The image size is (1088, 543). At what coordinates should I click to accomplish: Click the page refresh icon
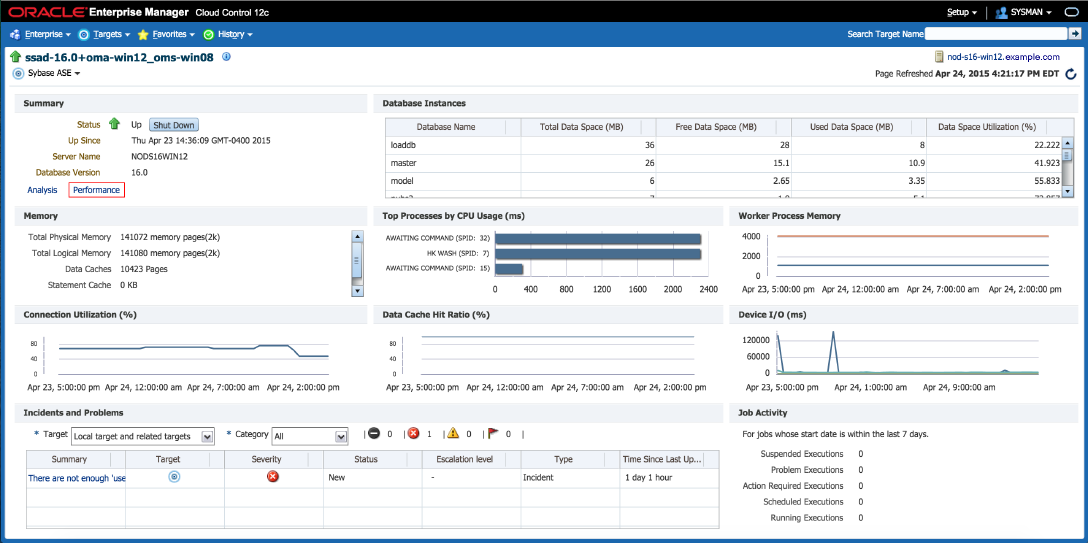pos(1071,74)
